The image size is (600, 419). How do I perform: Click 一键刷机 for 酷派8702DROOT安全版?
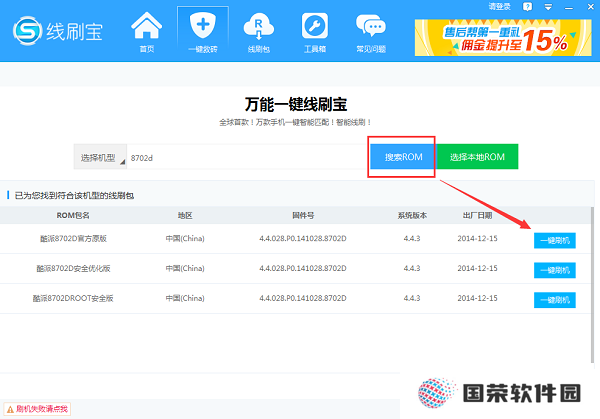(x=555, y=300)
